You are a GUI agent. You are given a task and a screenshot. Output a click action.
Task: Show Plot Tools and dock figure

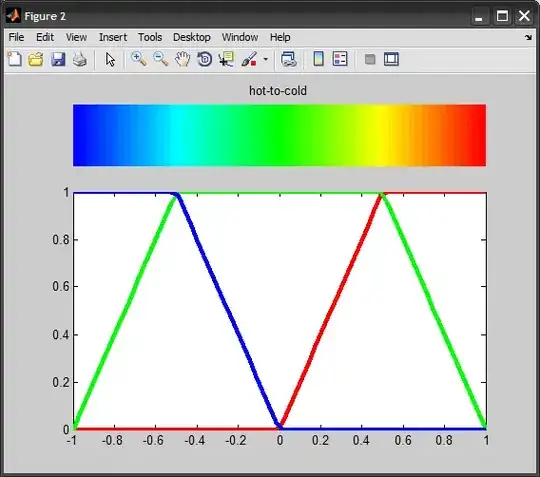click(391, 59)
